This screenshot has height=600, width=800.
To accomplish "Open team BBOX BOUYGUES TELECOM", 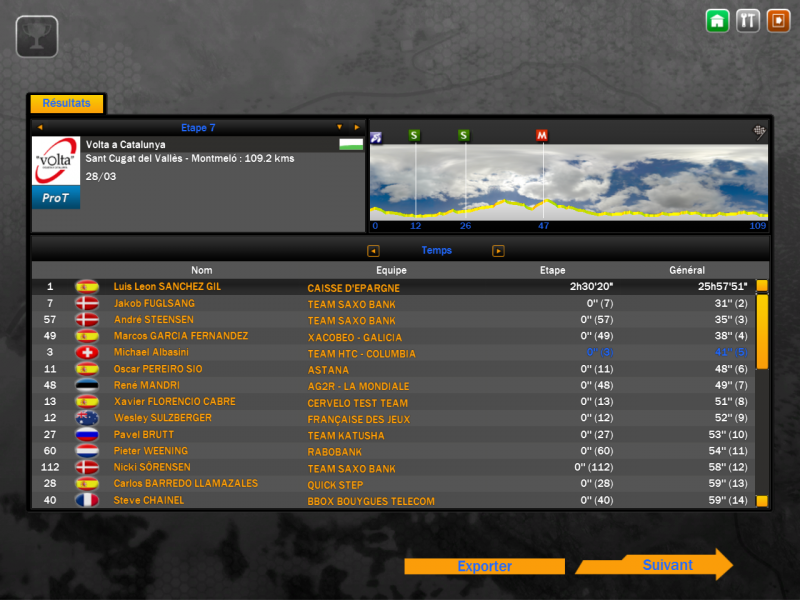I will click(x=371, y=502).
